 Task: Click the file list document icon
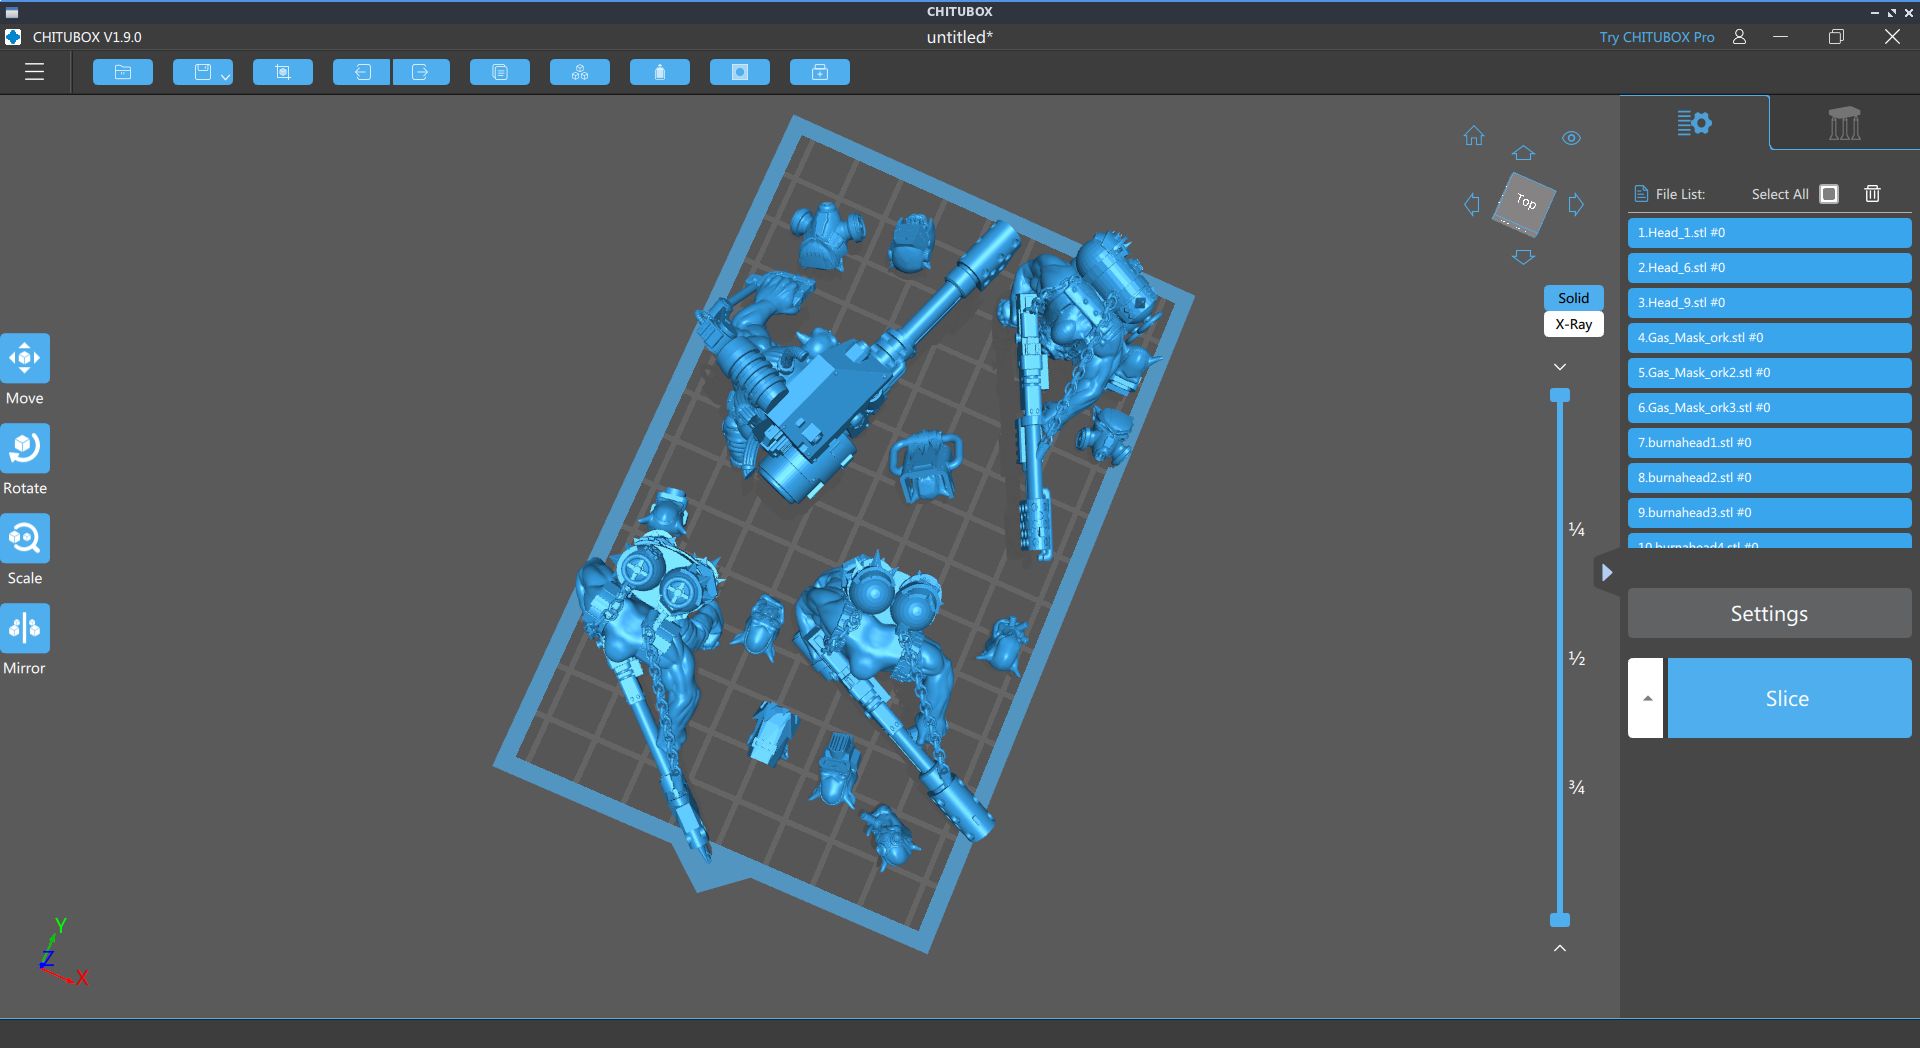(1641, 194)
